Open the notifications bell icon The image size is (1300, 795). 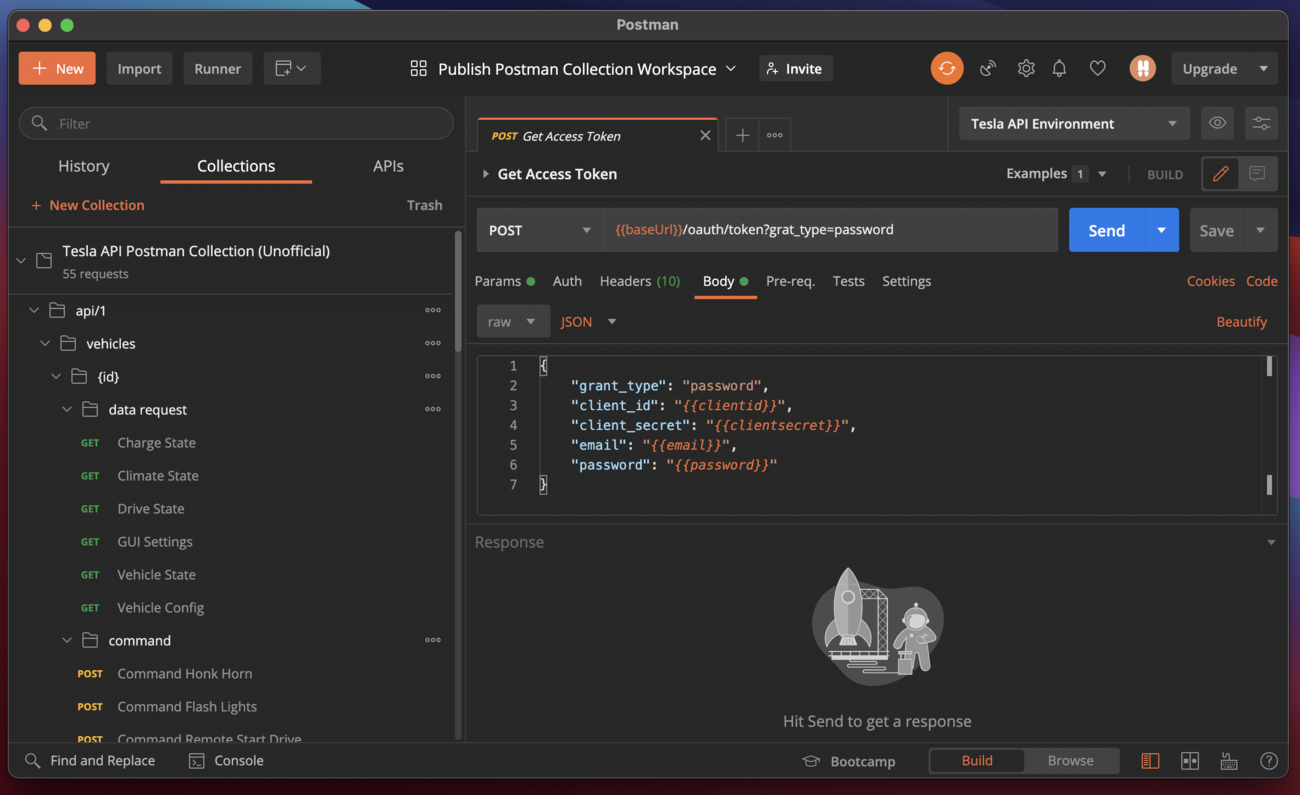click(1059, 69)
